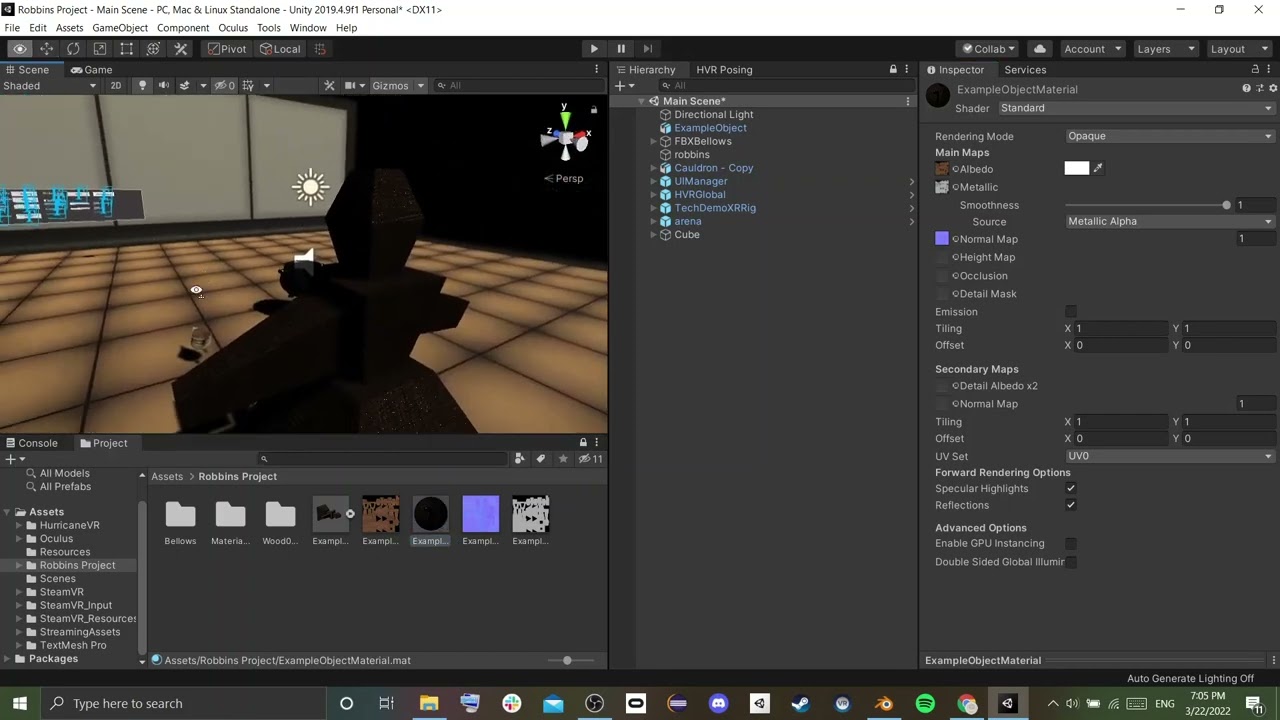
Task: Select the combined Transform tool
Action: (x=153, y=49)
